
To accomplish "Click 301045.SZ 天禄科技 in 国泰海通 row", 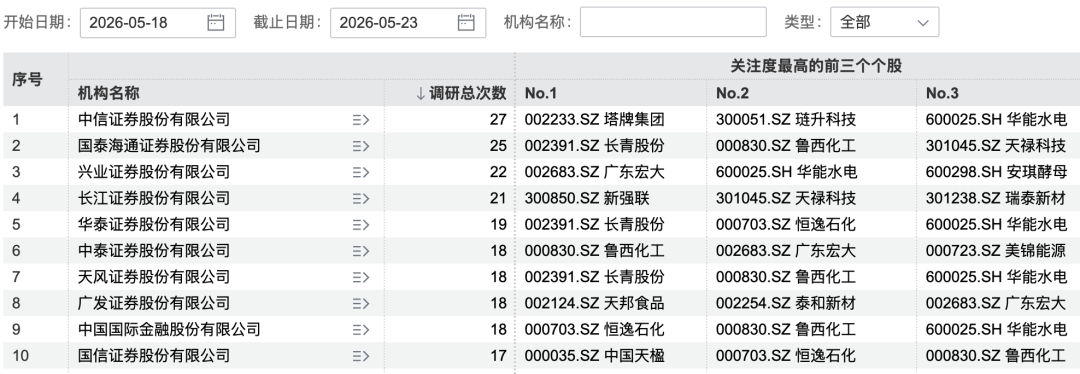I will (x=996, y=146).
